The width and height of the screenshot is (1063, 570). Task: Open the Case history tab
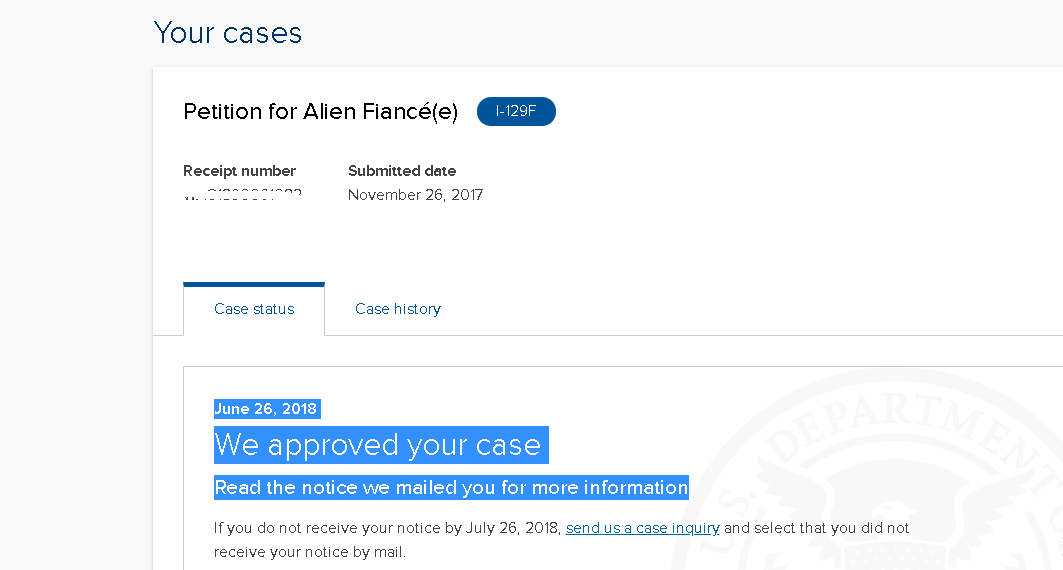(x=397, y=309)
